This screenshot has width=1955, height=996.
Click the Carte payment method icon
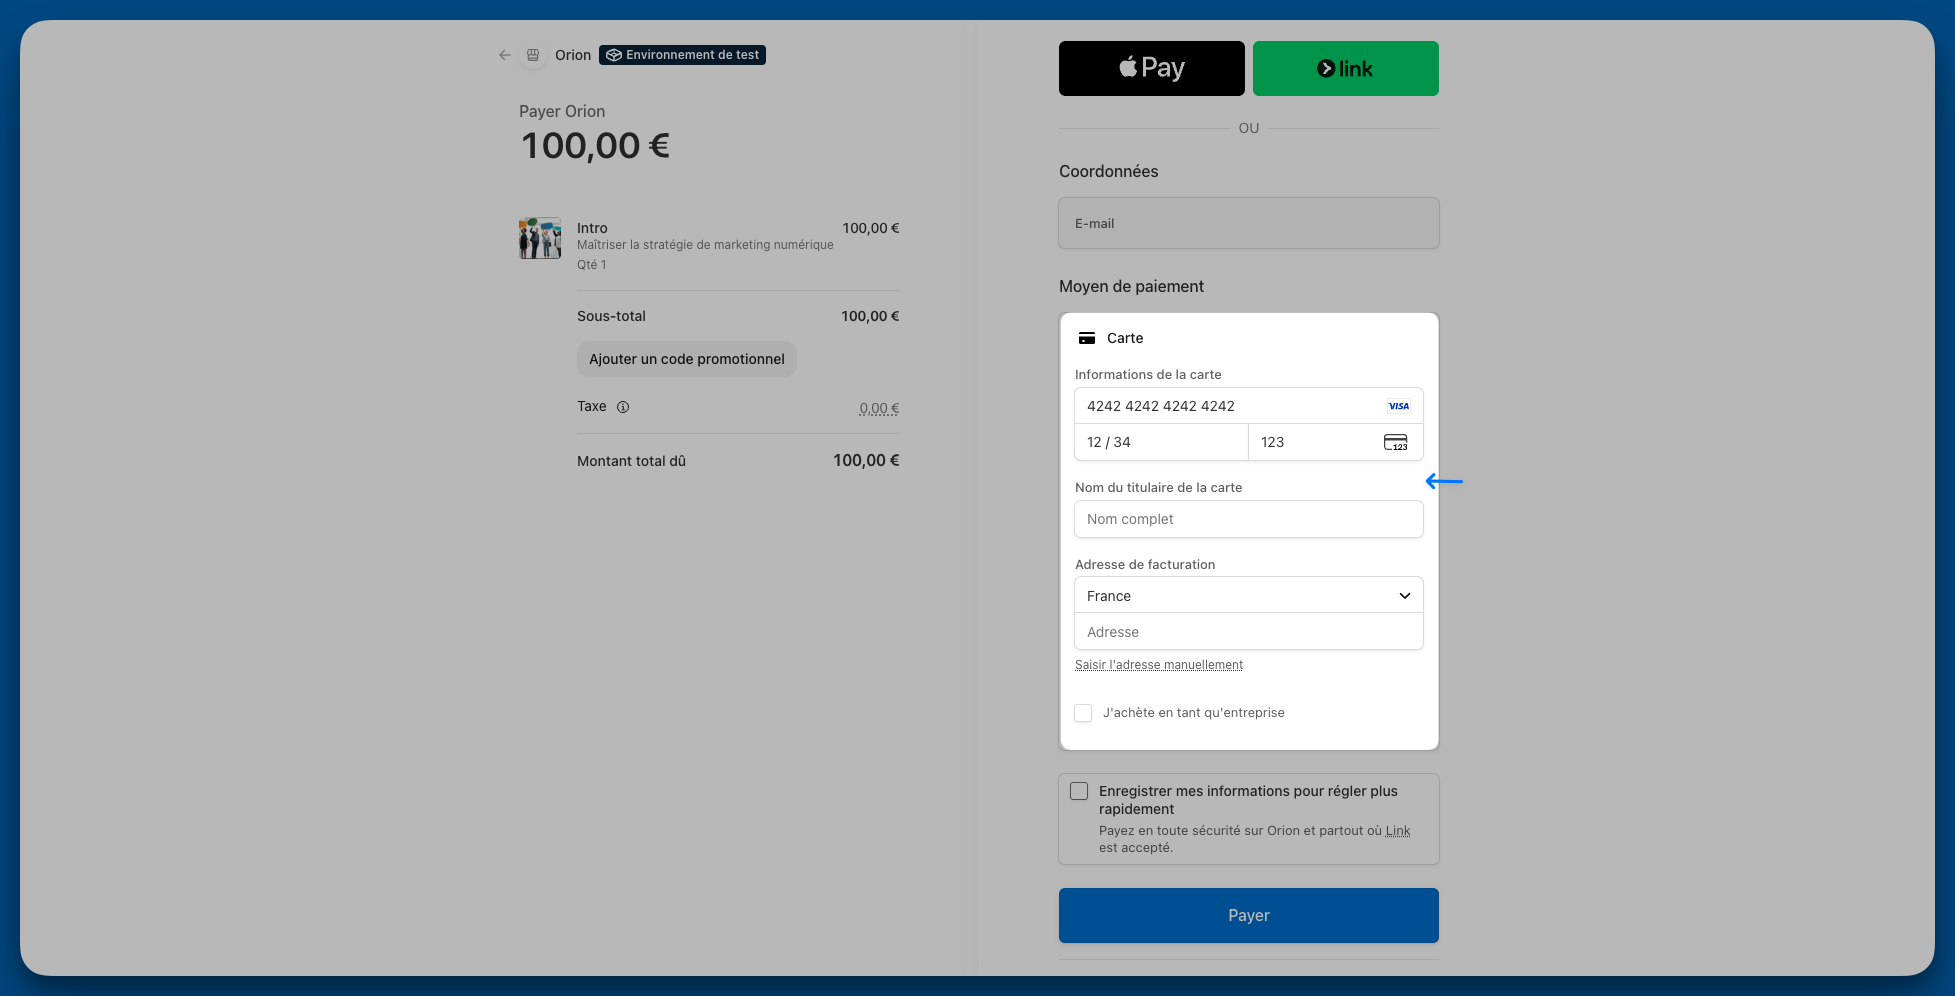point(1087,338)
